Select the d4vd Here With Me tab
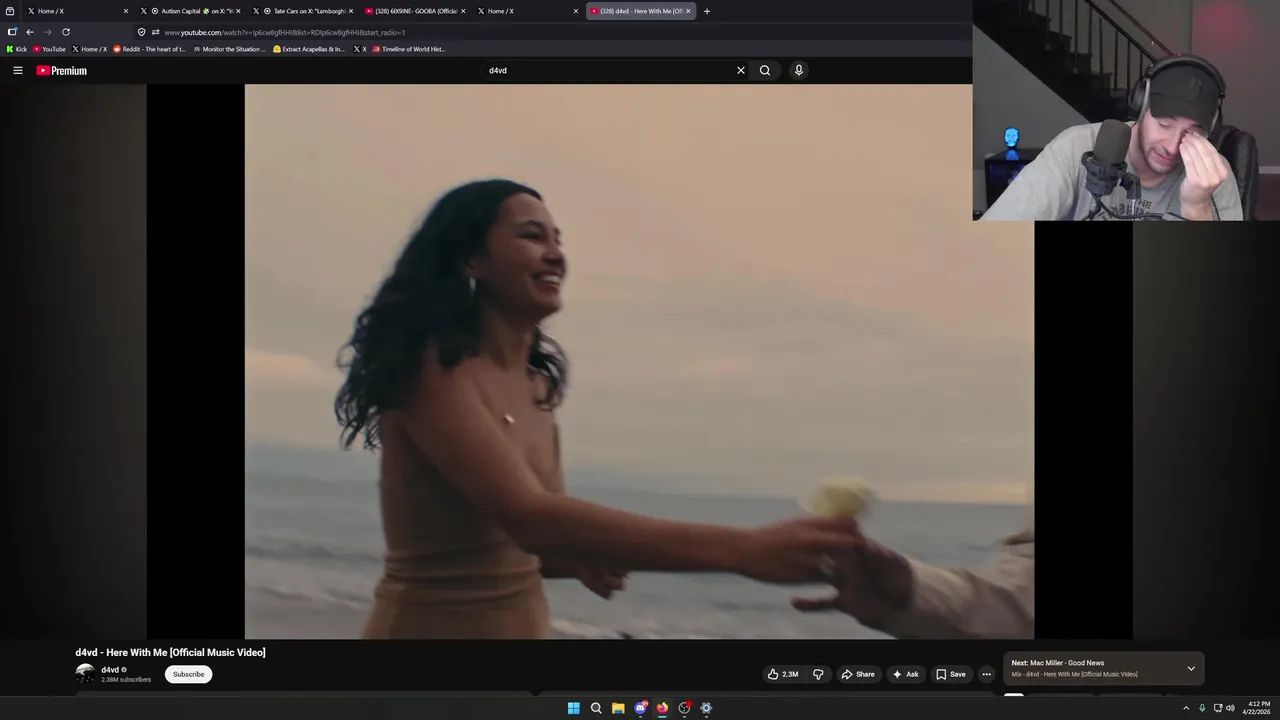Viewport: 1280px width, 720px height. pyautogui.click(x=640, y=11)
